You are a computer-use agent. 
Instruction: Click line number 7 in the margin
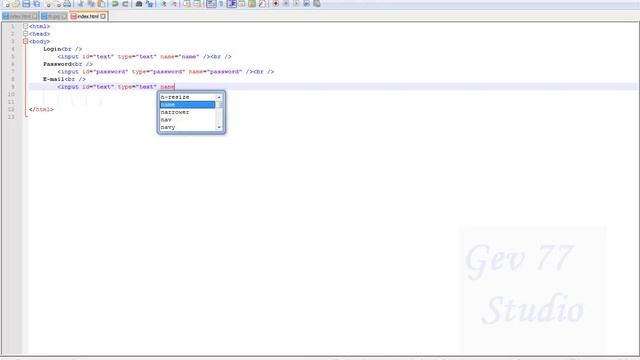(13, 71)
